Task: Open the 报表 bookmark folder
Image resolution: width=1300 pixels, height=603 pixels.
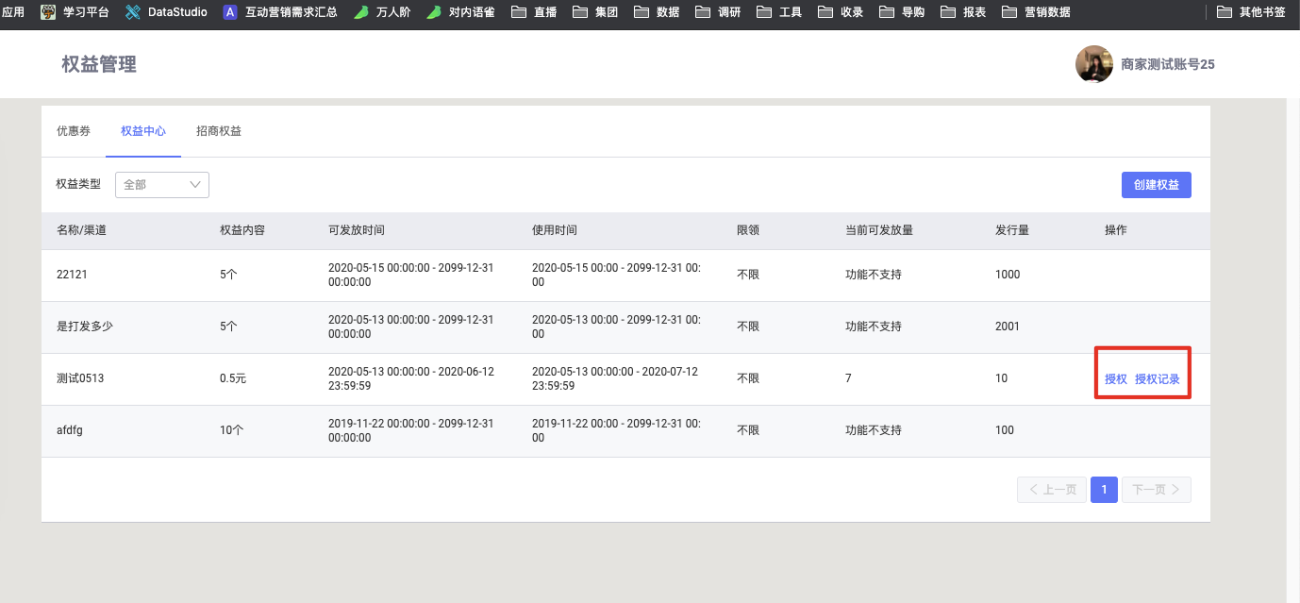Action: click(x=962, y=12)
